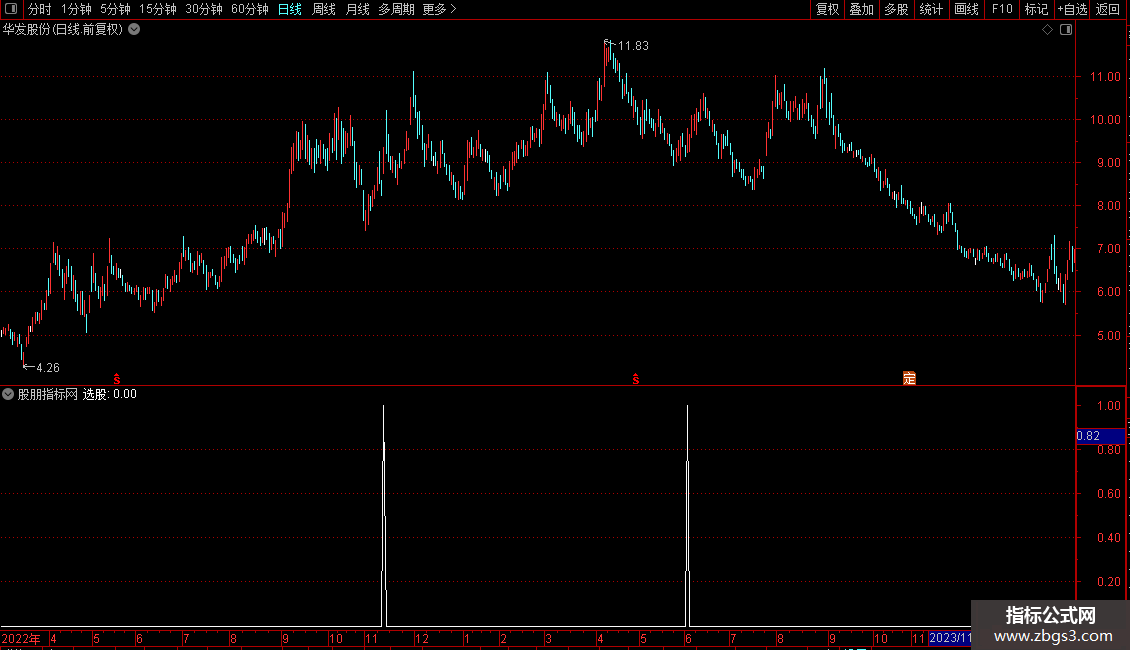This screenshot has width=1130, height=650.
Task: Open the 多周期 multi-period view
Action: click(x=396, y=9)
